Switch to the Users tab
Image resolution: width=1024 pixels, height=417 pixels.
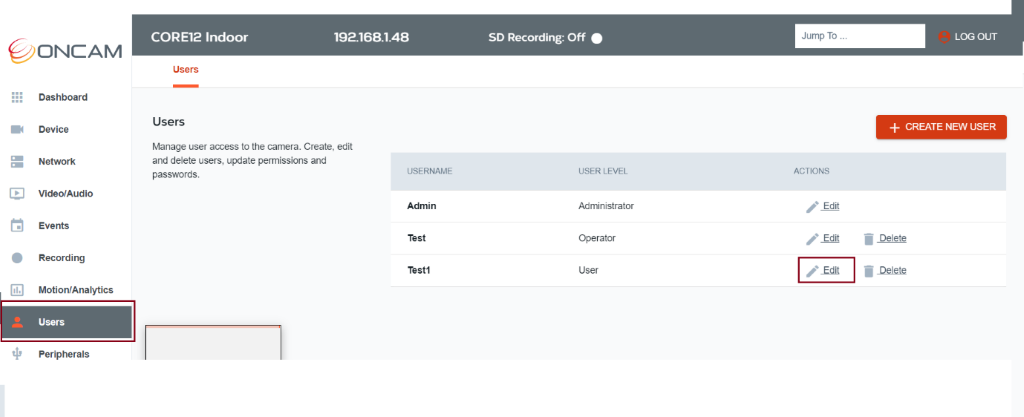[185, 69]
